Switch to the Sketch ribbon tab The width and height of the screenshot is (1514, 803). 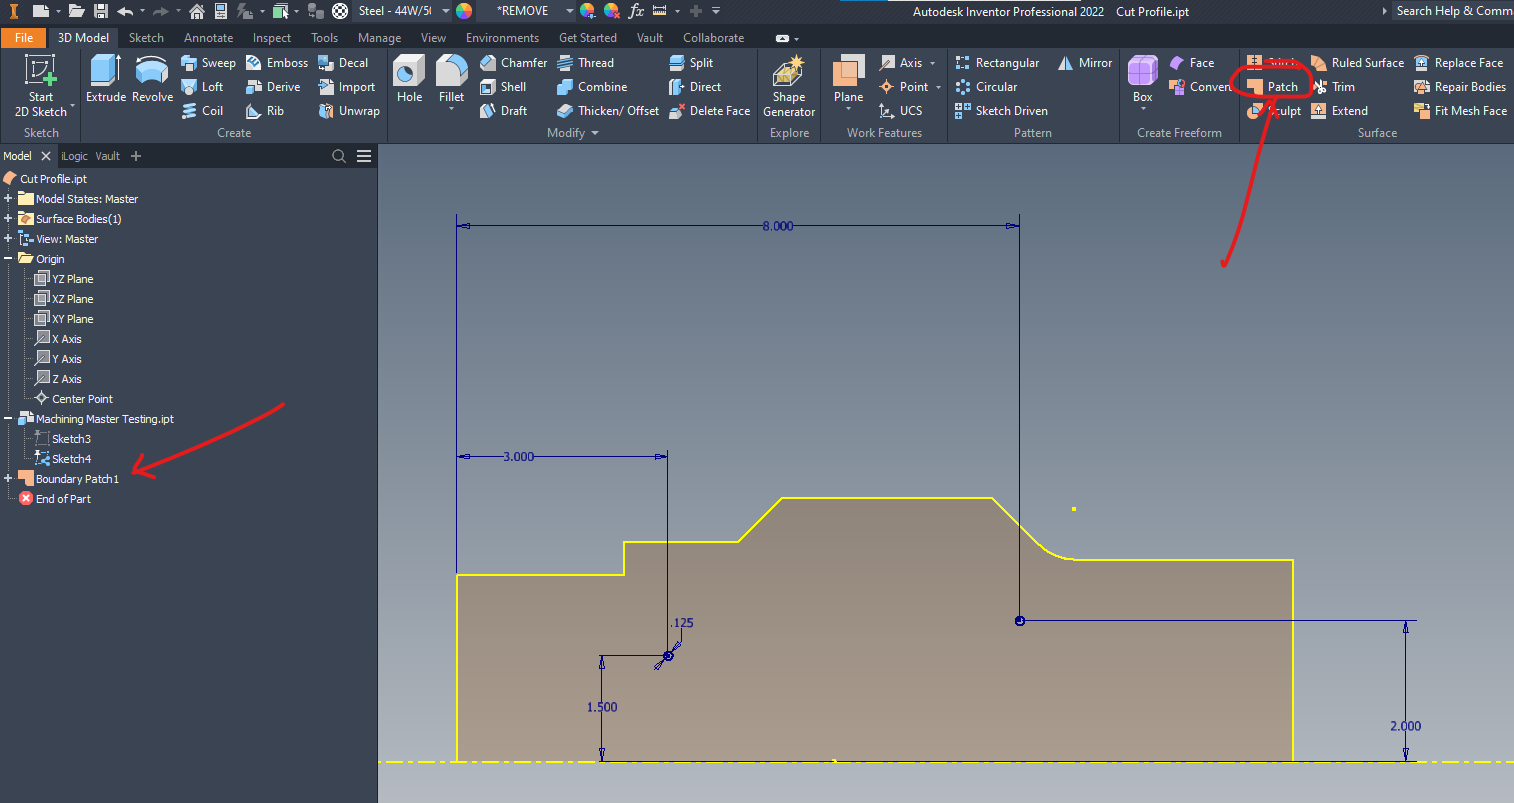click(146, 37)
